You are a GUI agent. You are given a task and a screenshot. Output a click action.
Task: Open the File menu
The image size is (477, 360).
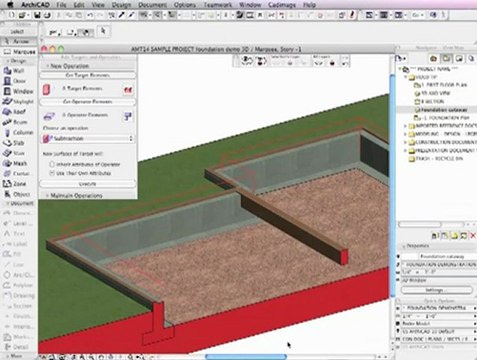pyautogui.click(x=61, y=5)
